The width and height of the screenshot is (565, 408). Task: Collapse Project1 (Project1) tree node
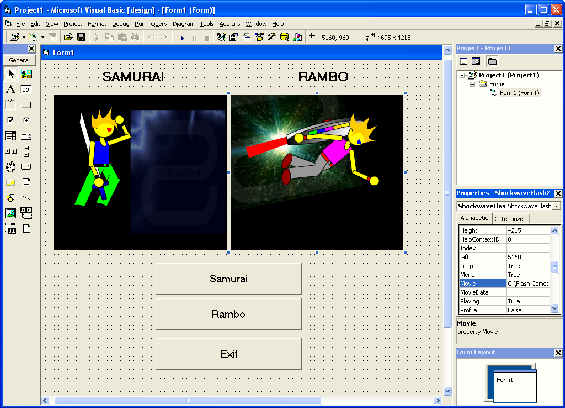pyautogui.click(x=464, y=75)
